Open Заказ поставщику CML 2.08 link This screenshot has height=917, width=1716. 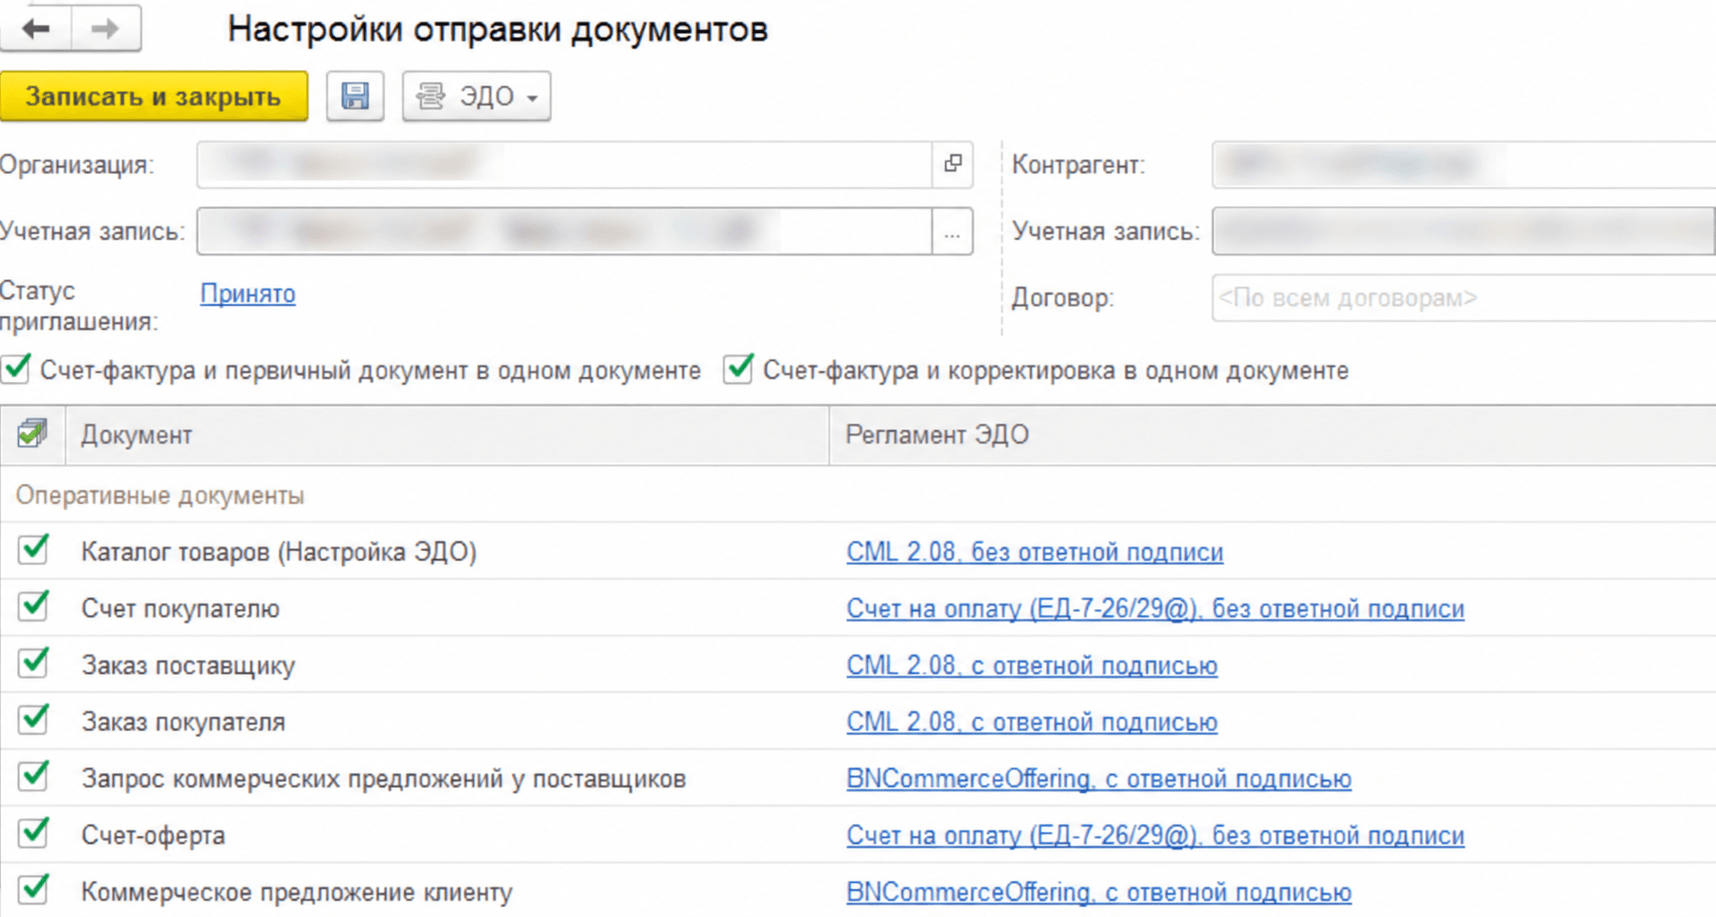click(x=1032, y=666)
